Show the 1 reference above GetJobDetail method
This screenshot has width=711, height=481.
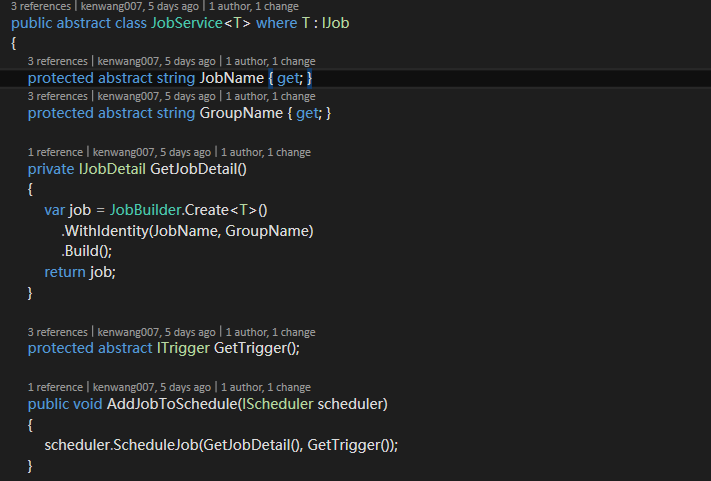55,152
